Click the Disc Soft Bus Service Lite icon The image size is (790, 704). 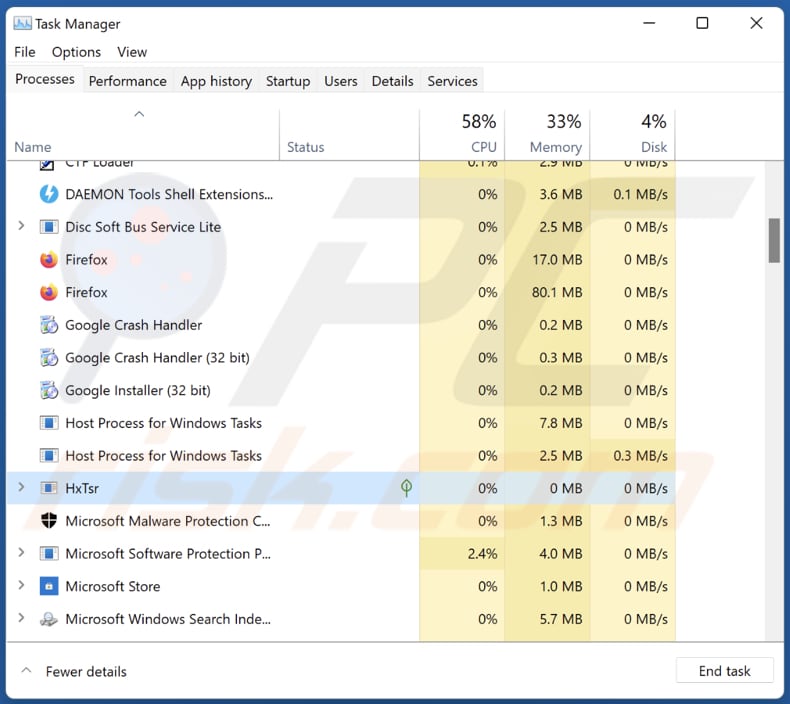[x=49, y=227]
